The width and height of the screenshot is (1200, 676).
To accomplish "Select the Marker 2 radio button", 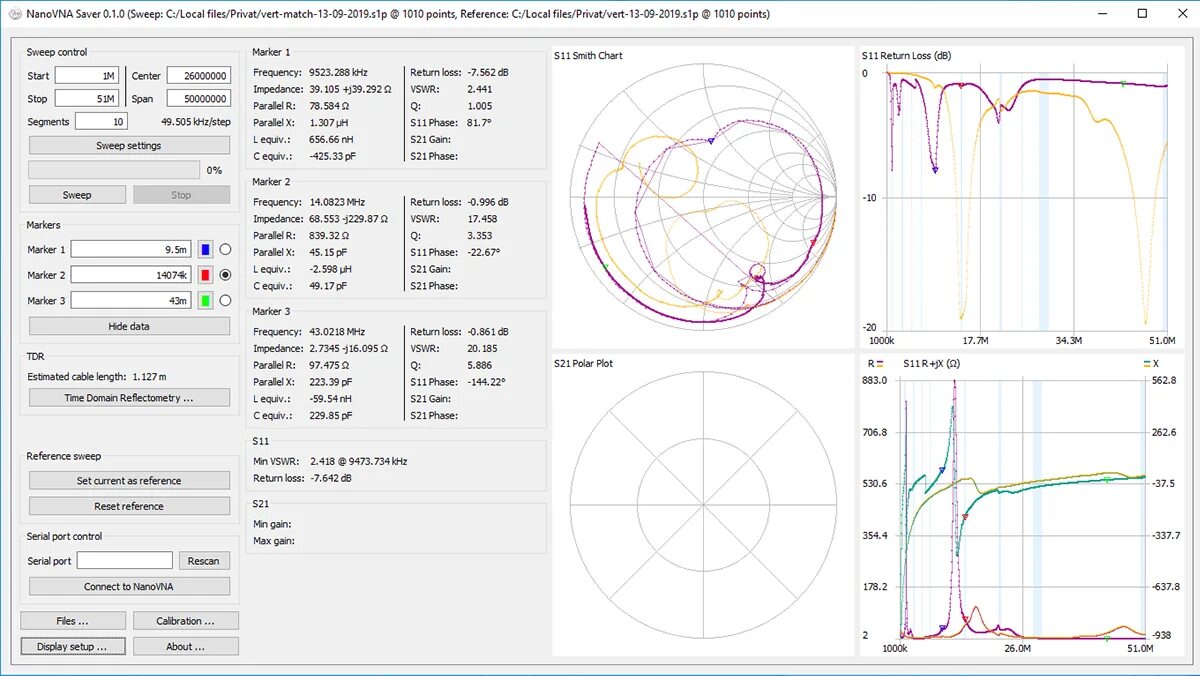I will pyautogui.click(x=225, y=274).
